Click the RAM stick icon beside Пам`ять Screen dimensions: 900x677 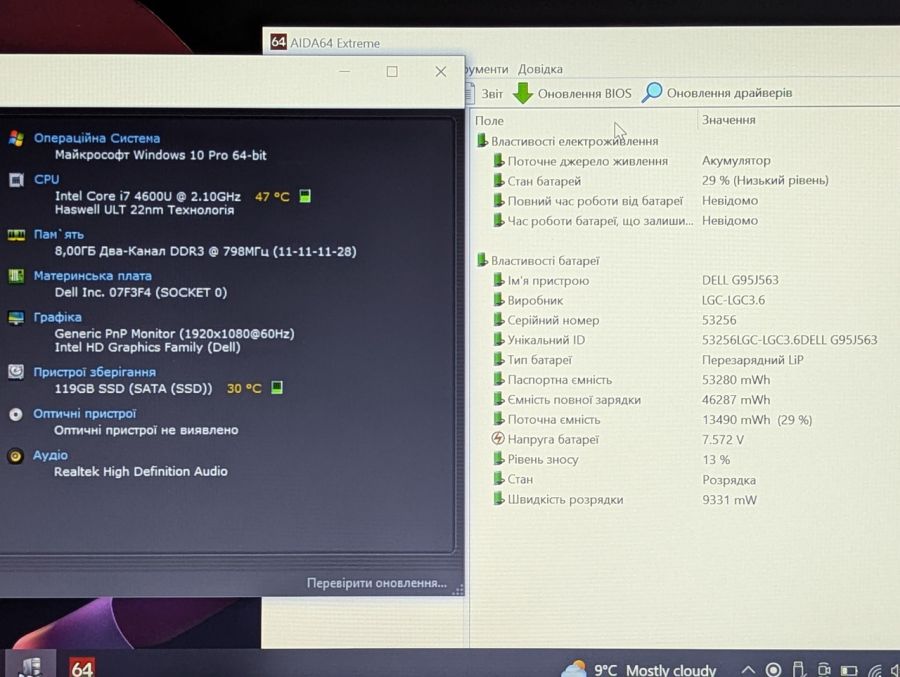[x=16, y=235]
